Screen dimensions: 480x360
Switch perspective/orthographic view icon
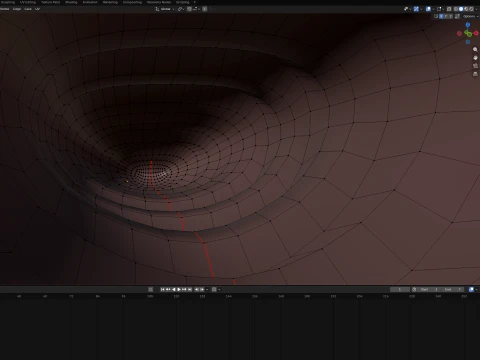click(475, 74)
